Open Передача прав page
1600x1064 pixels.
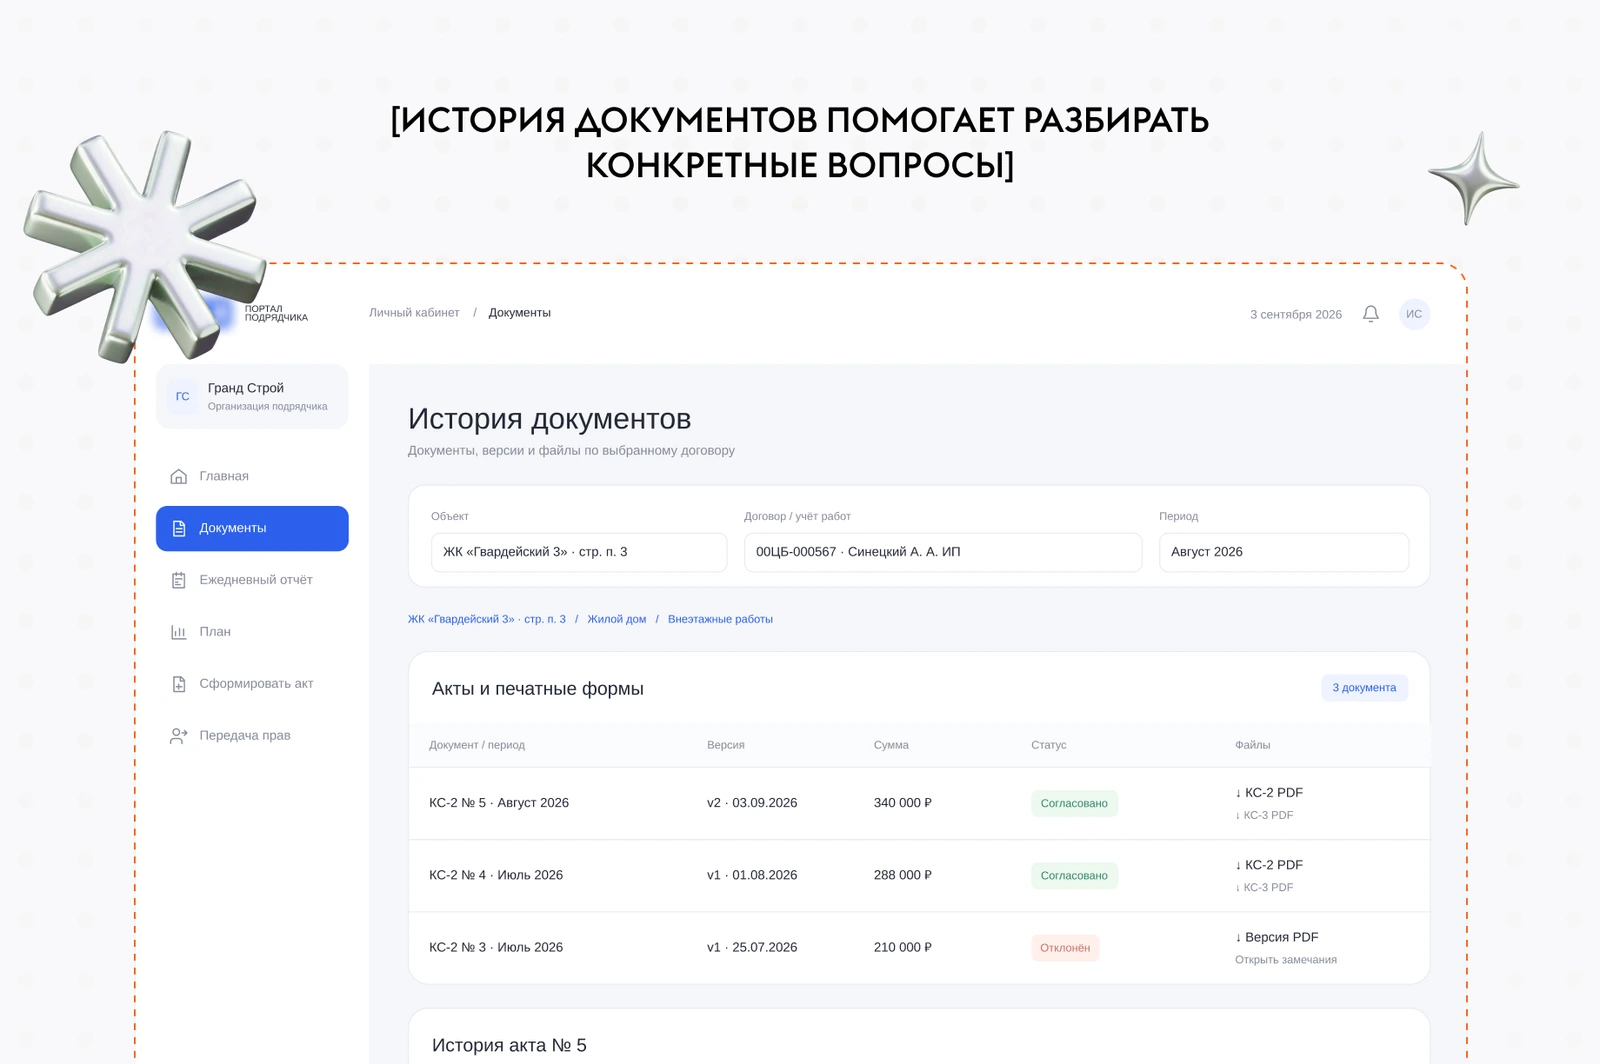coord(252,736)
